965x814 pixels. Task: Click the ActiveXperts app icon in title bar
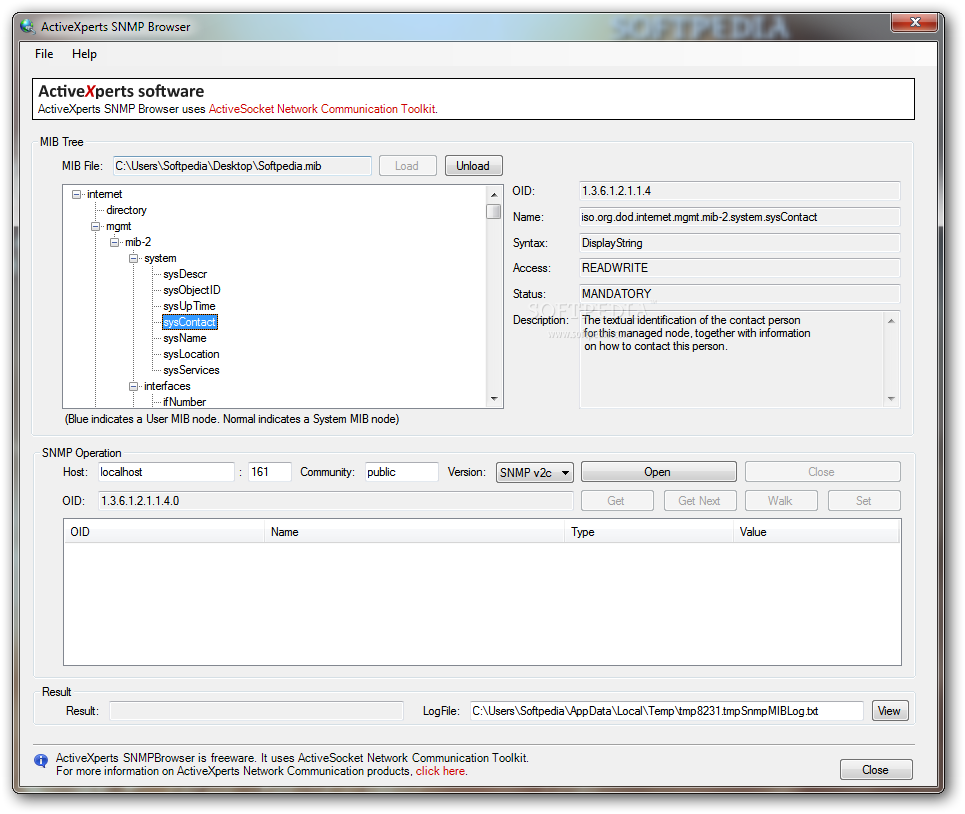pos(27,26)
